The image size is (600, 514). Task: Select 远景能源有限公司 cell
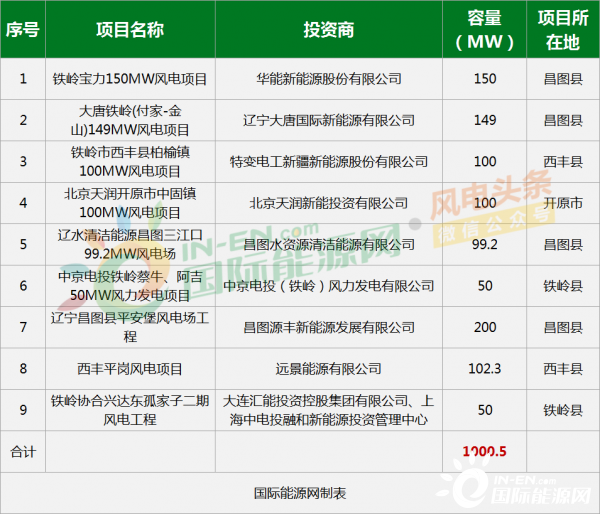329,369
